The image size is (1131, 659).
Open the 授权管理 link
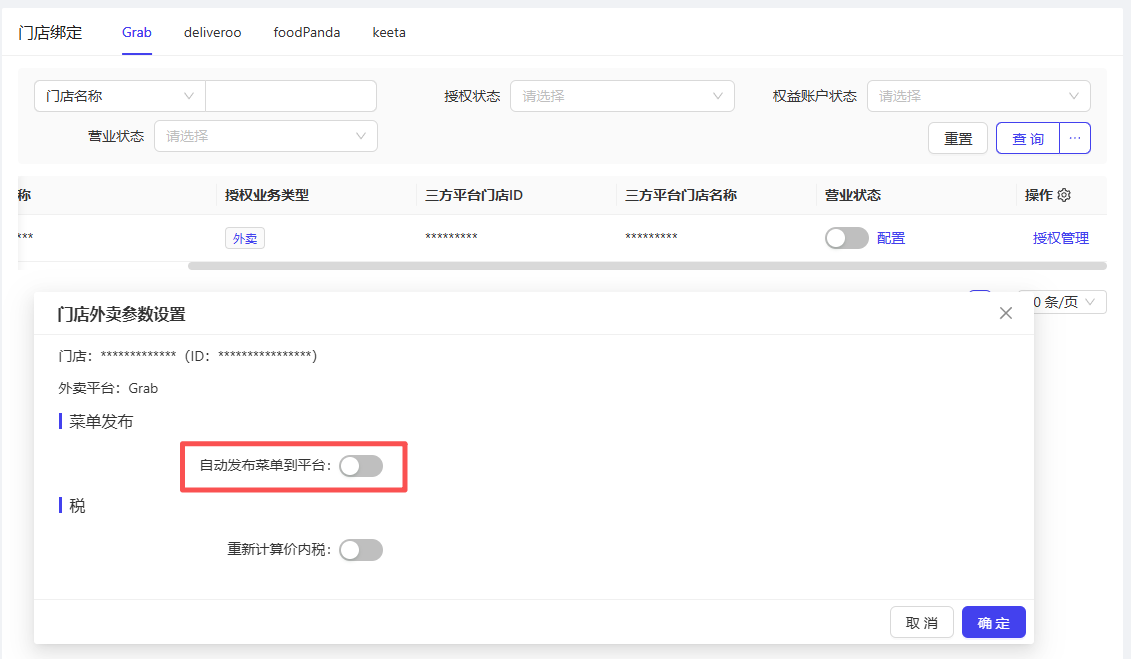click(1060, 238)
